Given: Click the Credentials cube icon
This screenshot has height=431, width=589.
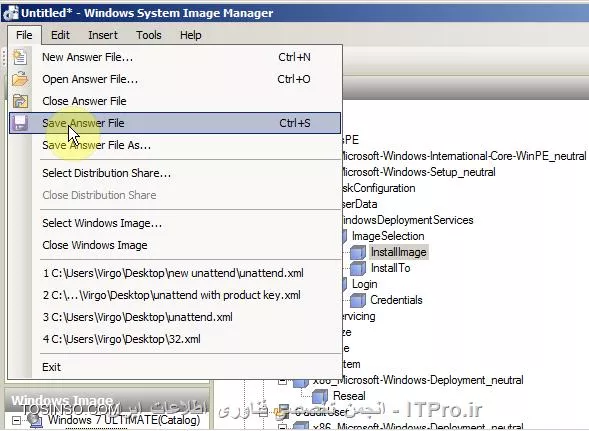Looking at the screenshot, I should coord(358,300).
